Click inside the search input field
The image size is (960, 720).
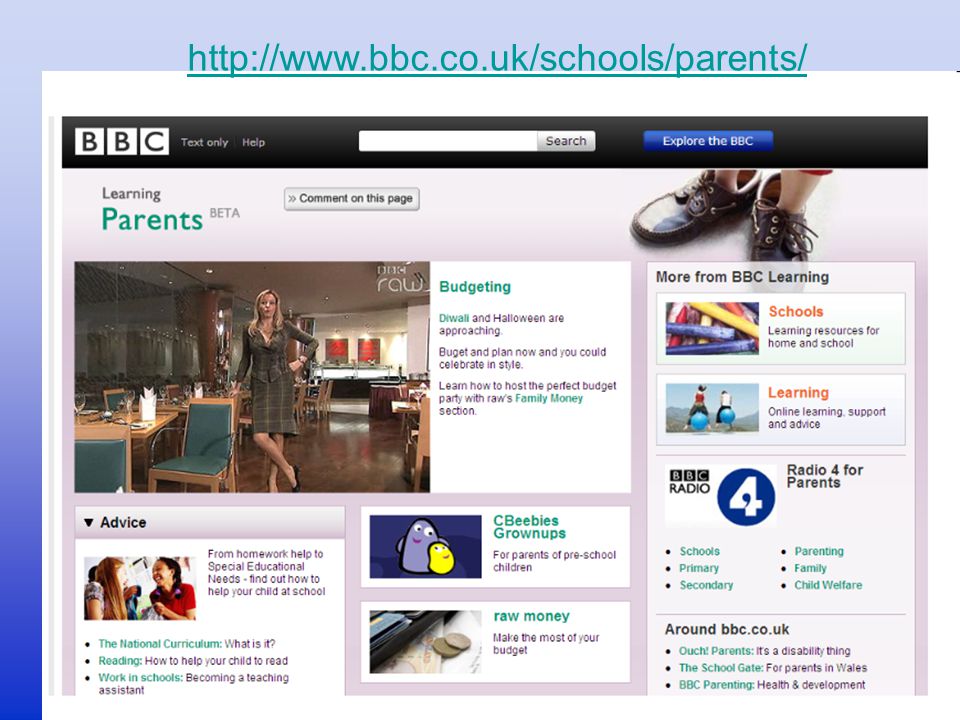click(448, 141)
